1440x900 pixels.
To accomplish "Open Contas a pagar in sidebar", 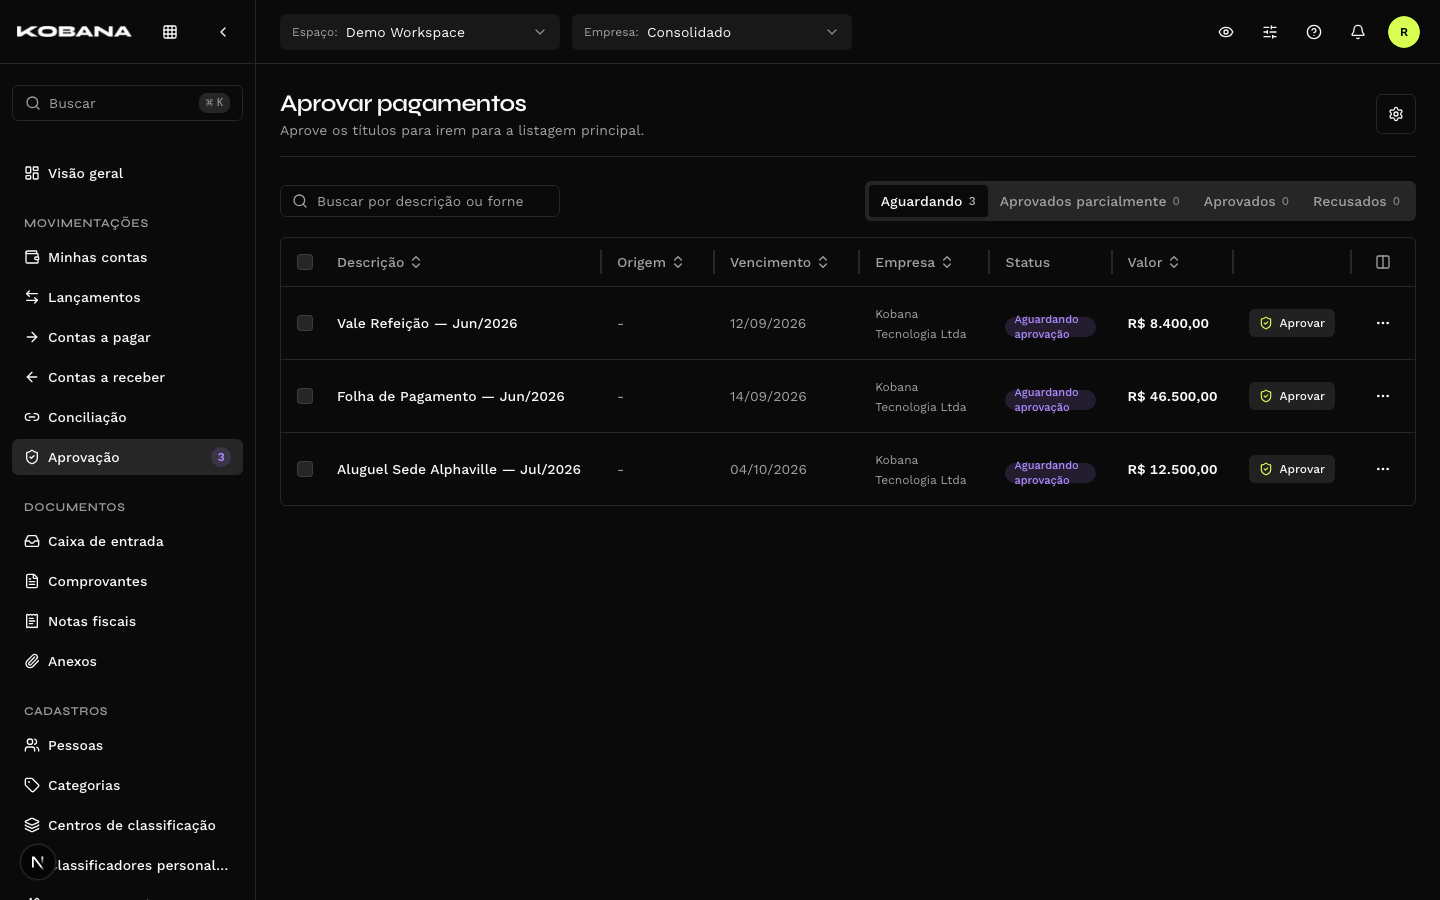I will pyautogui.click(x=127, y=337).
